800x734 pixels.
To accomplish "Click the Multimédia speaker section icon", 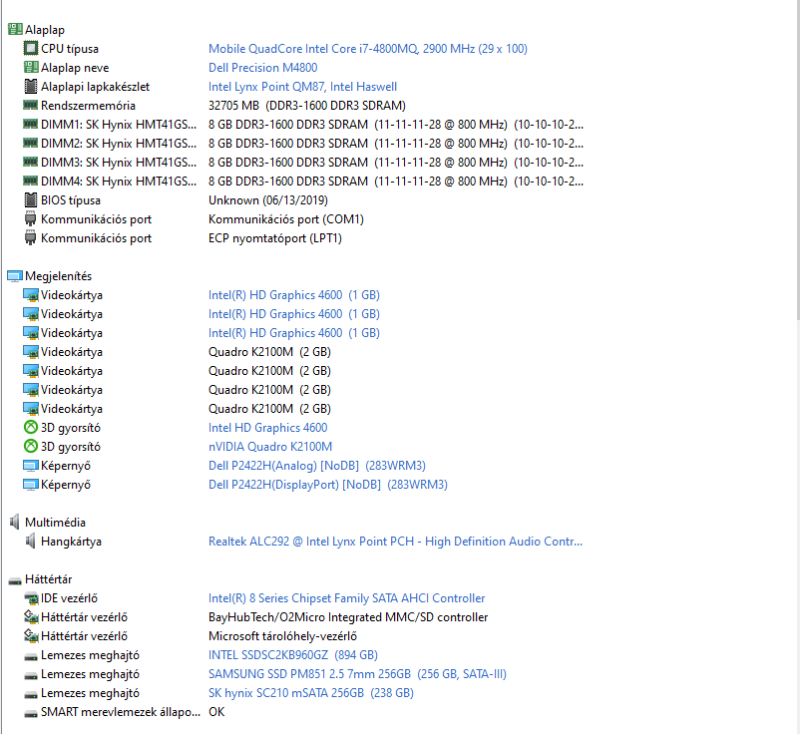I will [14, 522].
